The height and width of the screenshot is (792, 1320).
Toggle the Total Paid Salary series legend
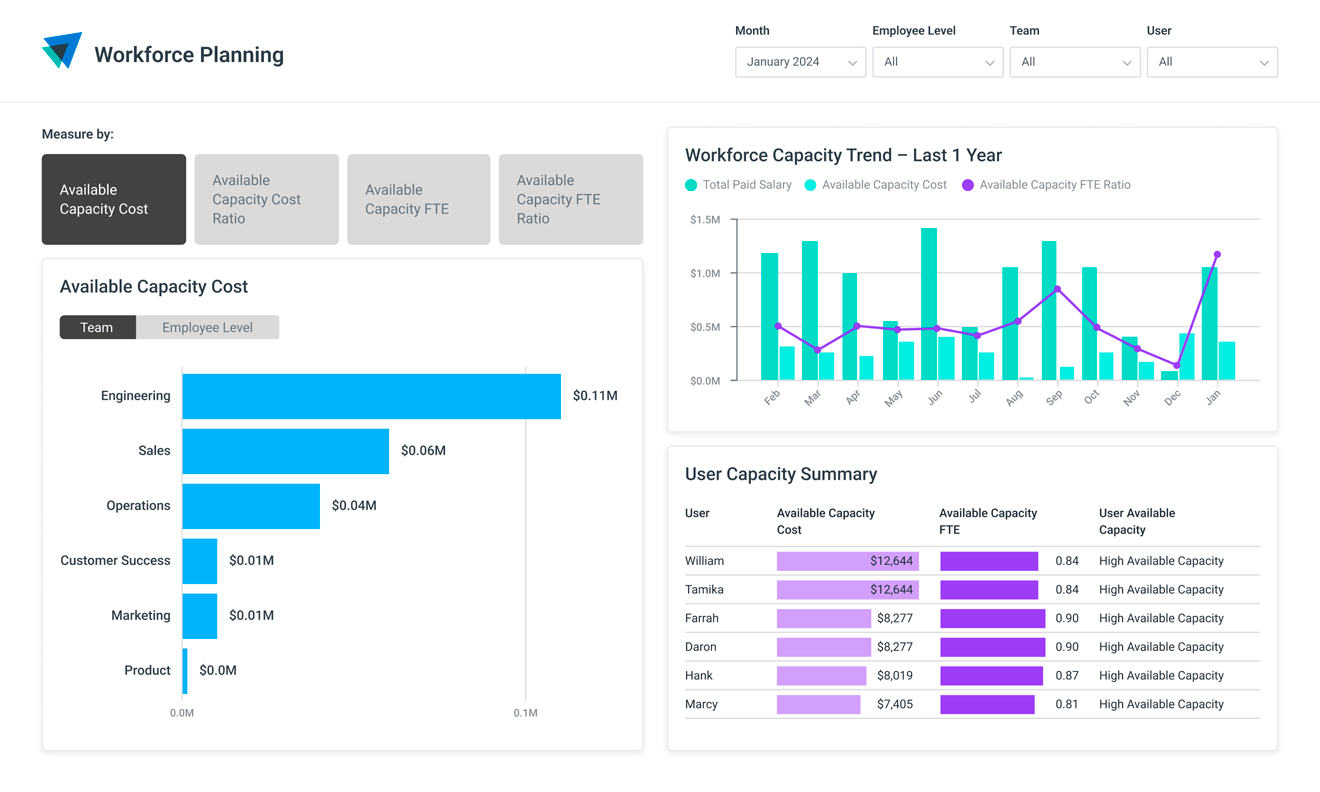738,185
